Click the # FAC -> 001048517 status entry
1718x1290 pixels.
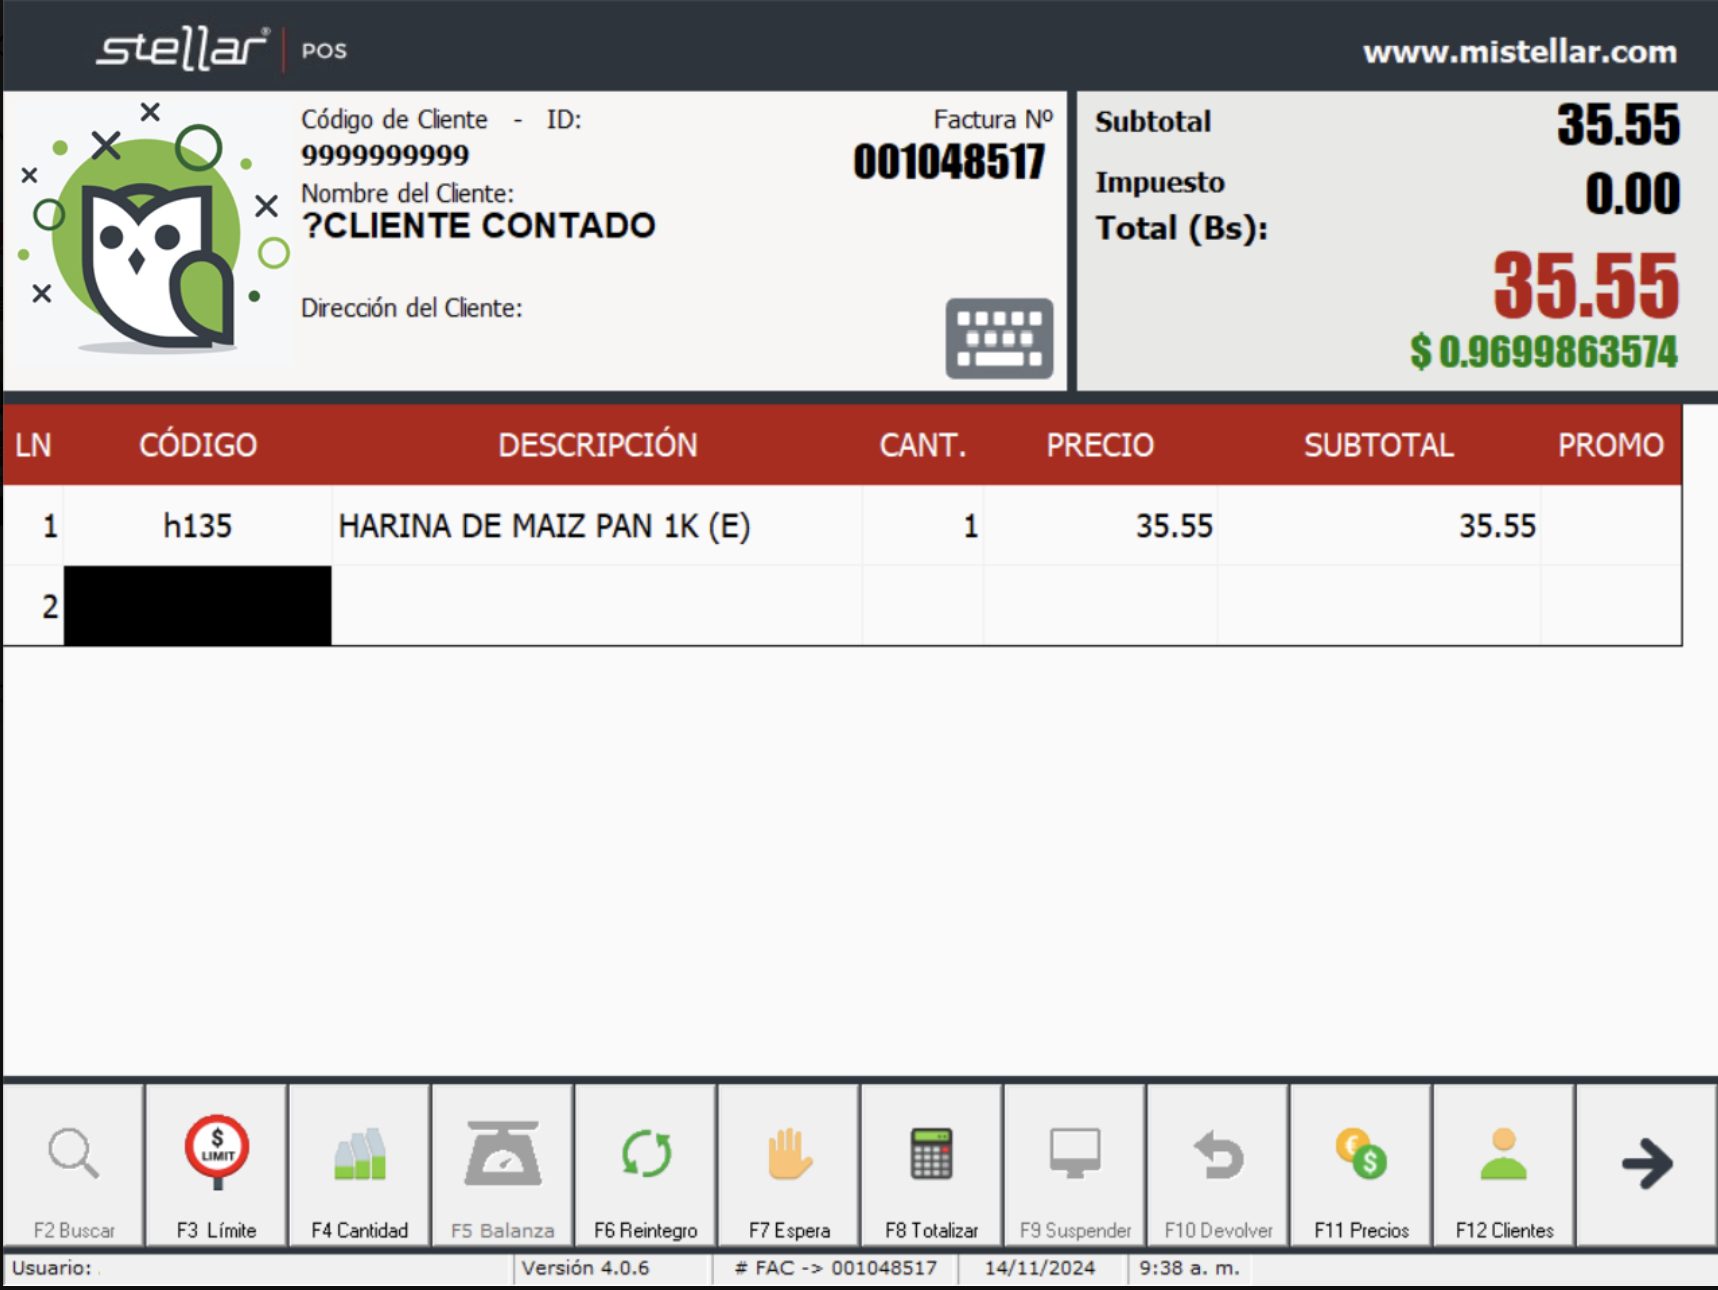pyautogui.click(x=835, y=1268)
